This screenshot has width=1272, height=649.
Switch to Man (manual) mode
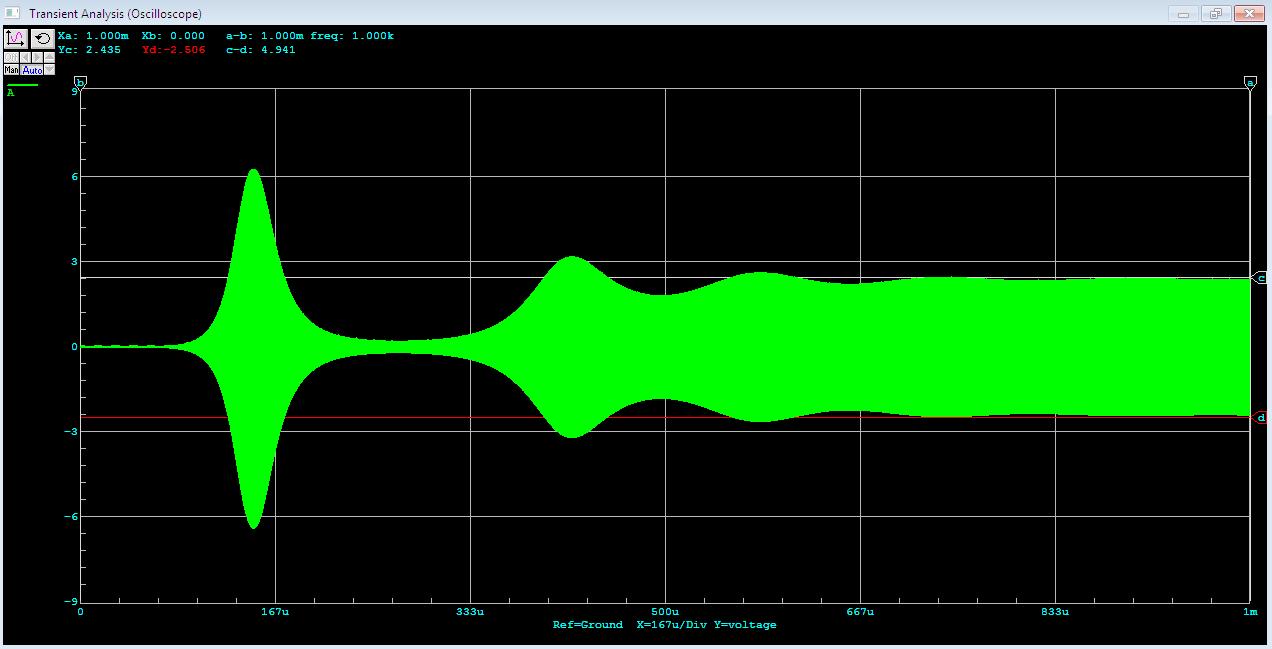11,70
